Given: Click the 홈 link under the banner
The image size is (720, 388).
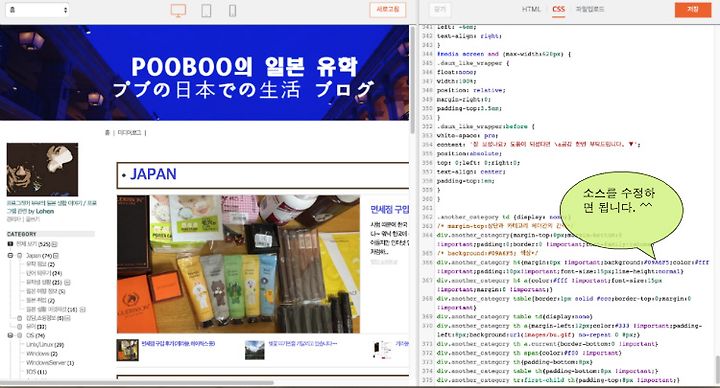Looking at the screenshot, I should pos(107,133).
